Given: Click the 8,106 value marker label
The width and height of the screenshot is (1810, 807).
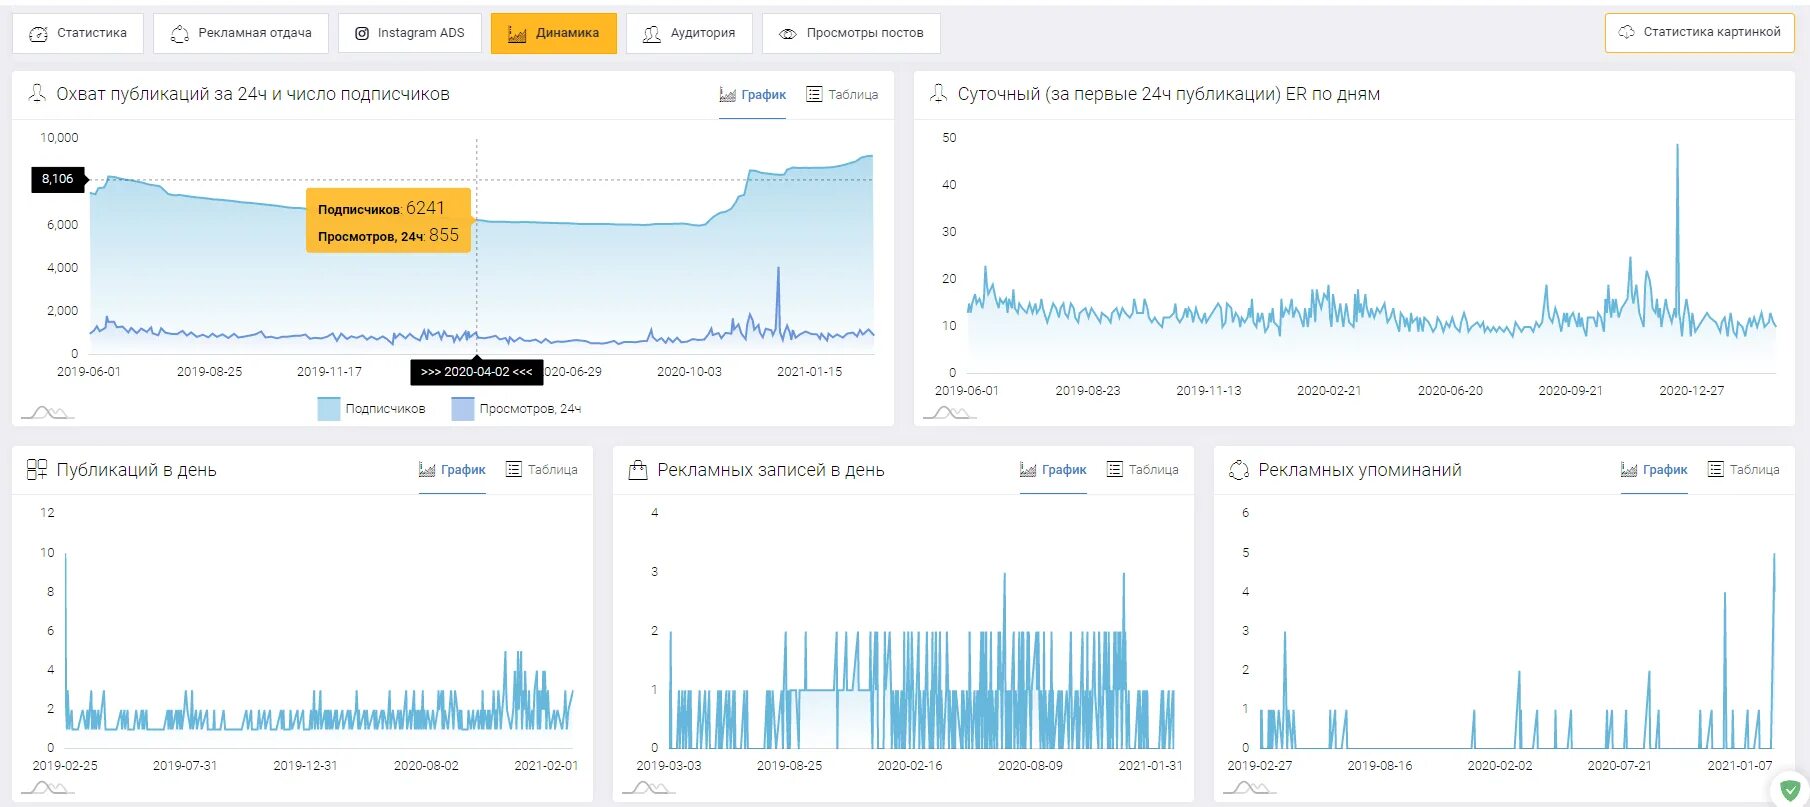Looking at the screenshot, I should pos(58,179).
